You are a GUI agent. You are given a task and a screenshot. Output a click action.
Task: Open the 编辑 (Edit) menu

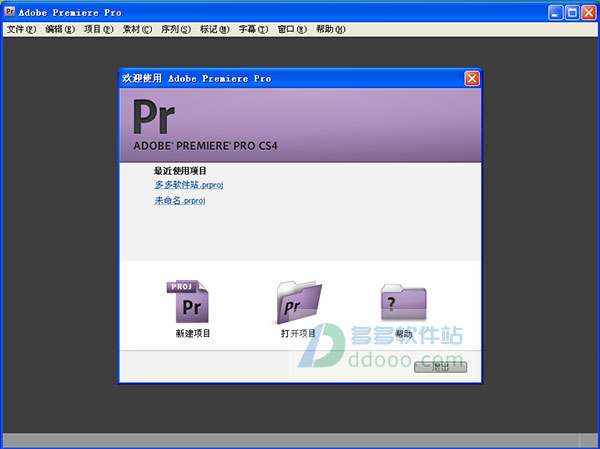tap(60, 29)
